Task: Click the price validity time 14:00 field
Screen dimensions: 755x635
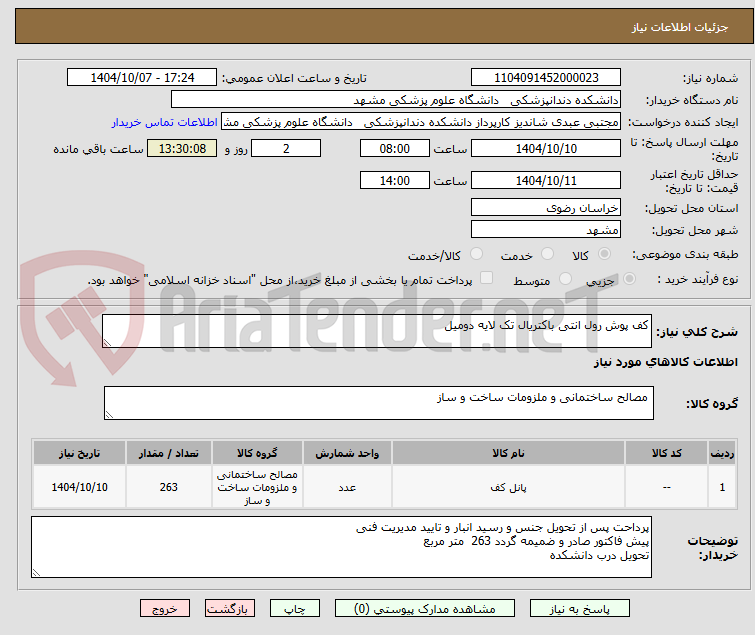Action: [395, 180]
